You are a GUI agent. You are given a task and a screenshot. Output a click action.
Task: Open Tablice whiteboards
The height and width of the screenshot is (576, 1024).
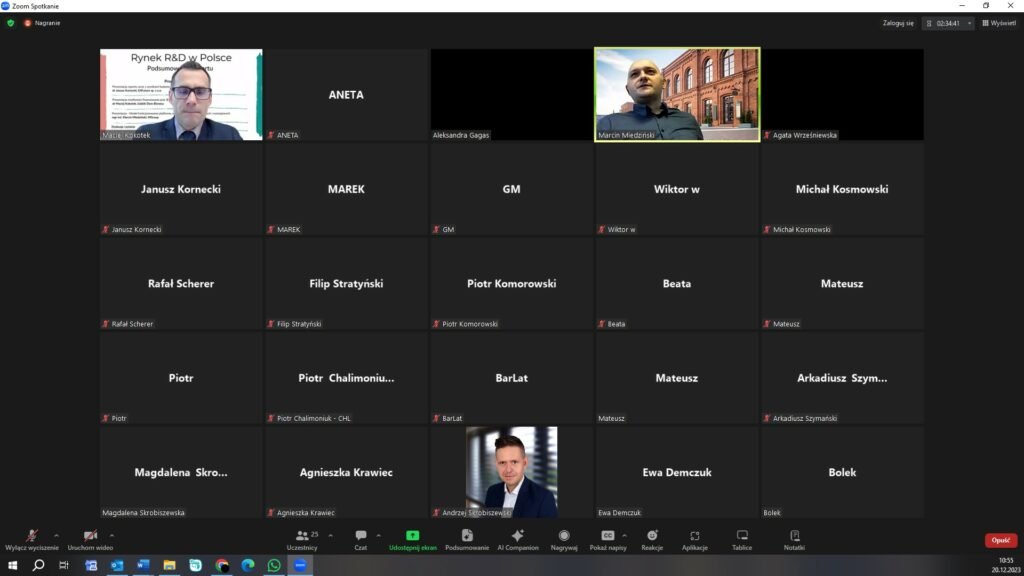click(x=742, y=538)
